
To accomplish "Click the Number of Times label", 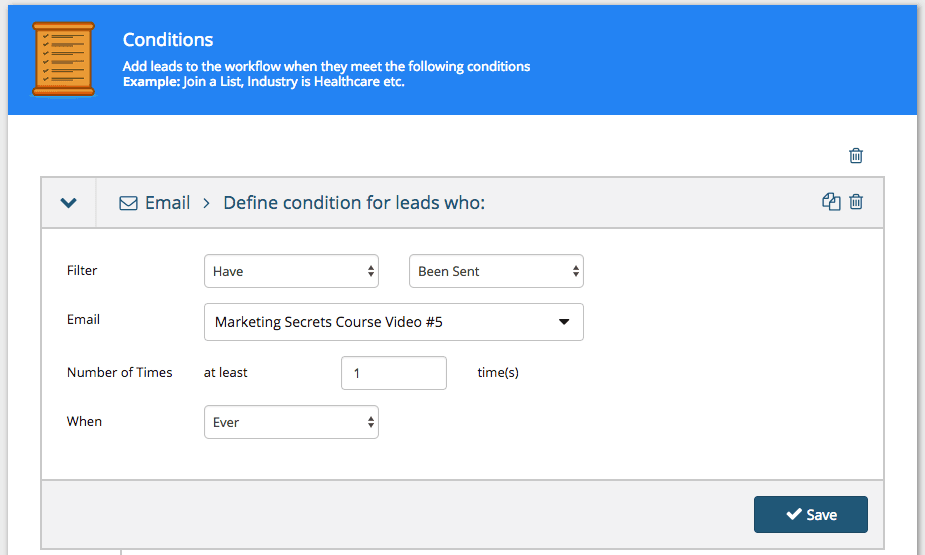I will (119, 372).
